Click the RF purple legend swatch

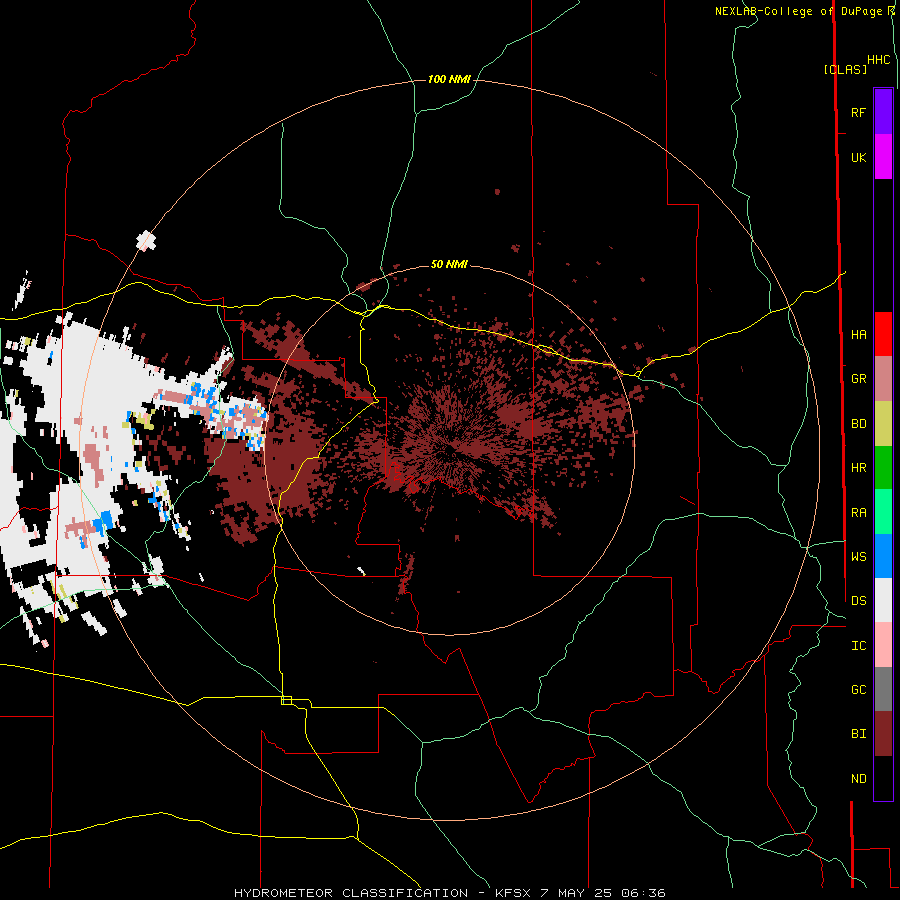coord(883,112)
